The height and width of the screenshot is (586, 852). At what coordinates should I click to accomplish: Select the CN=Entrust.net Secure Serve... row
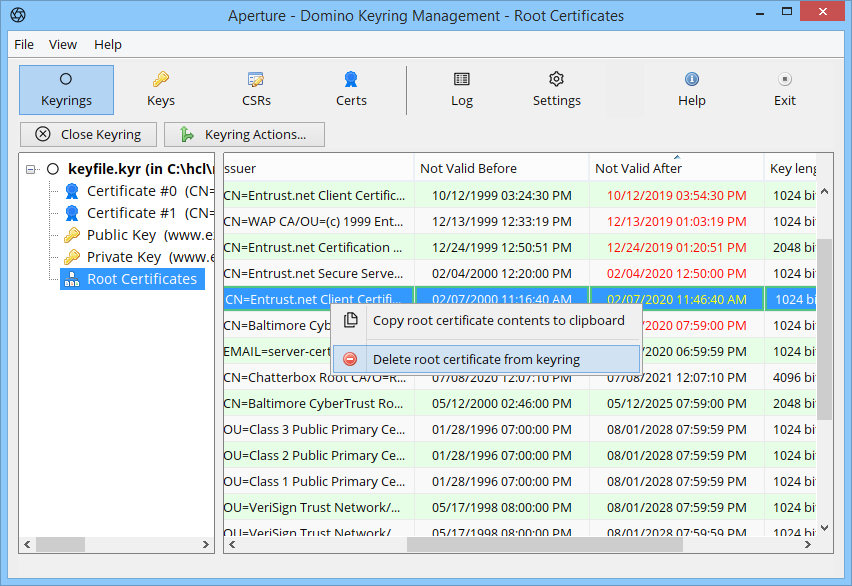[519, 273]
